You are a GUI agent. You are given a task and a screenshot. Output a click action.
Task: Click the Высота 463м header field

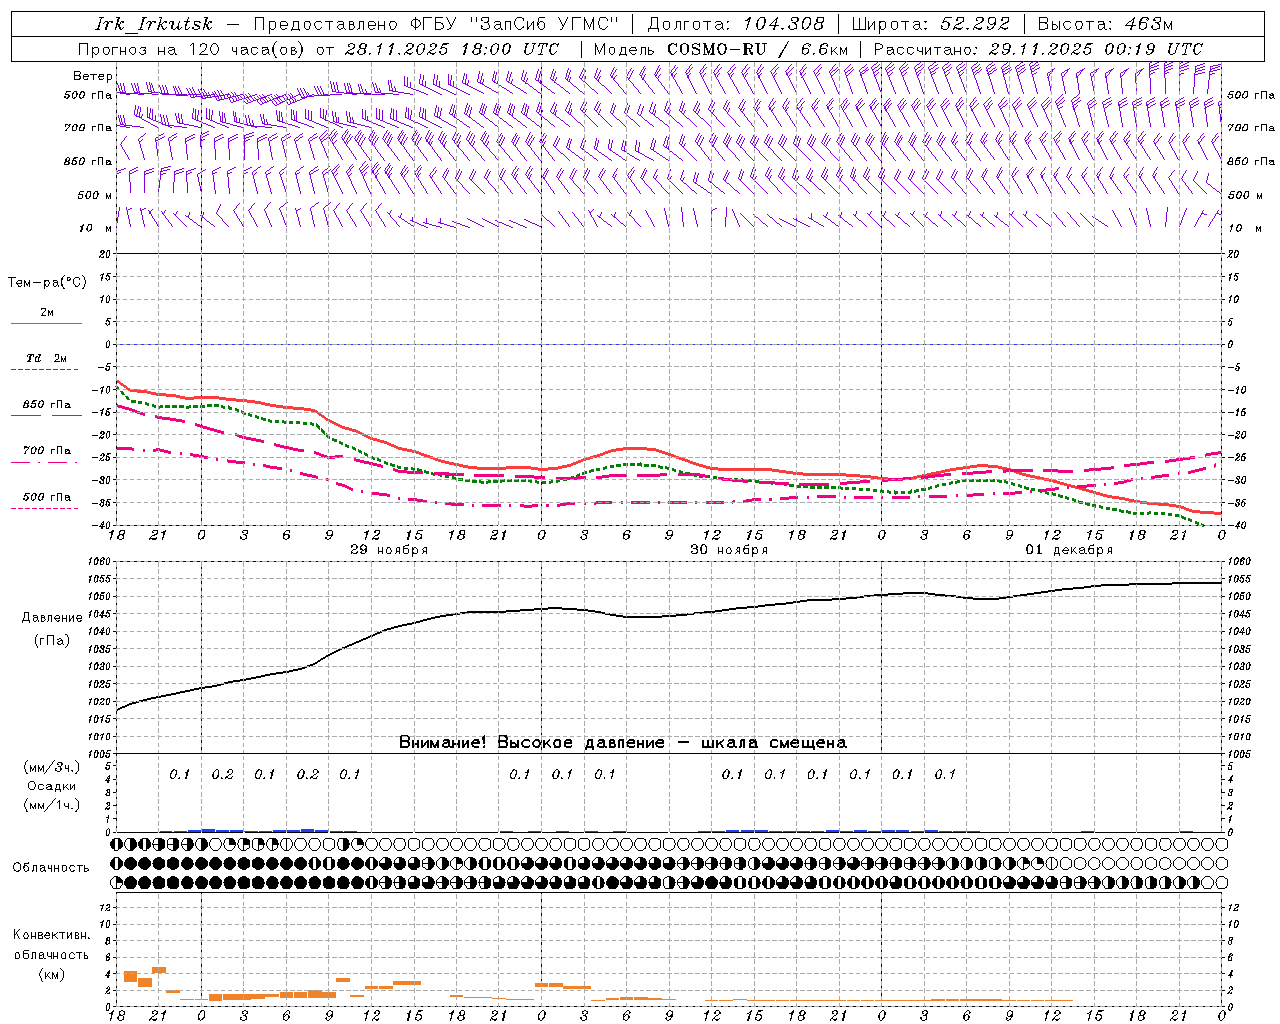tap(1105, 24)
